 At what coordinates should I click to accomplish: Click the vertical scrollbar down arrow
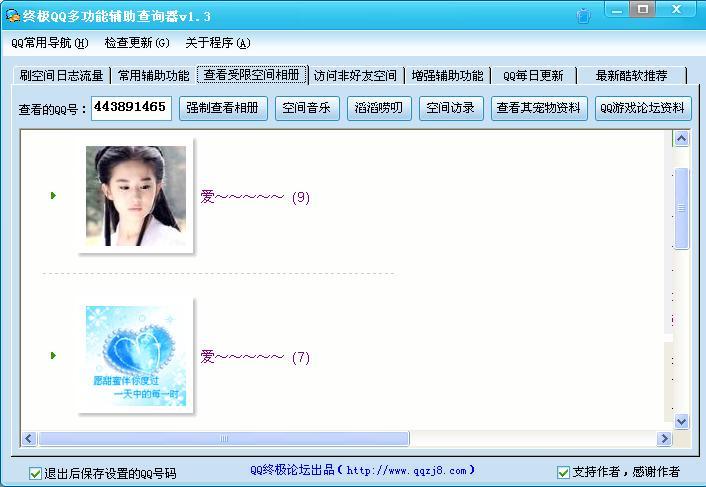point(681,421)
